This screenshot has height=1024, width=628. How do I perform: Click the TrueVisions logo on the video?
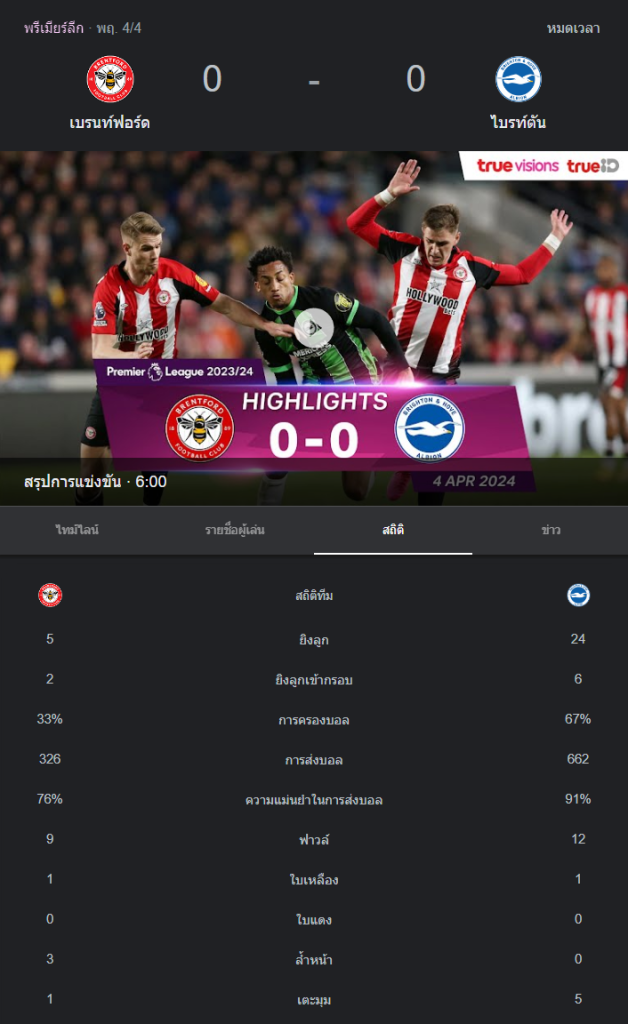pos(518,165)
